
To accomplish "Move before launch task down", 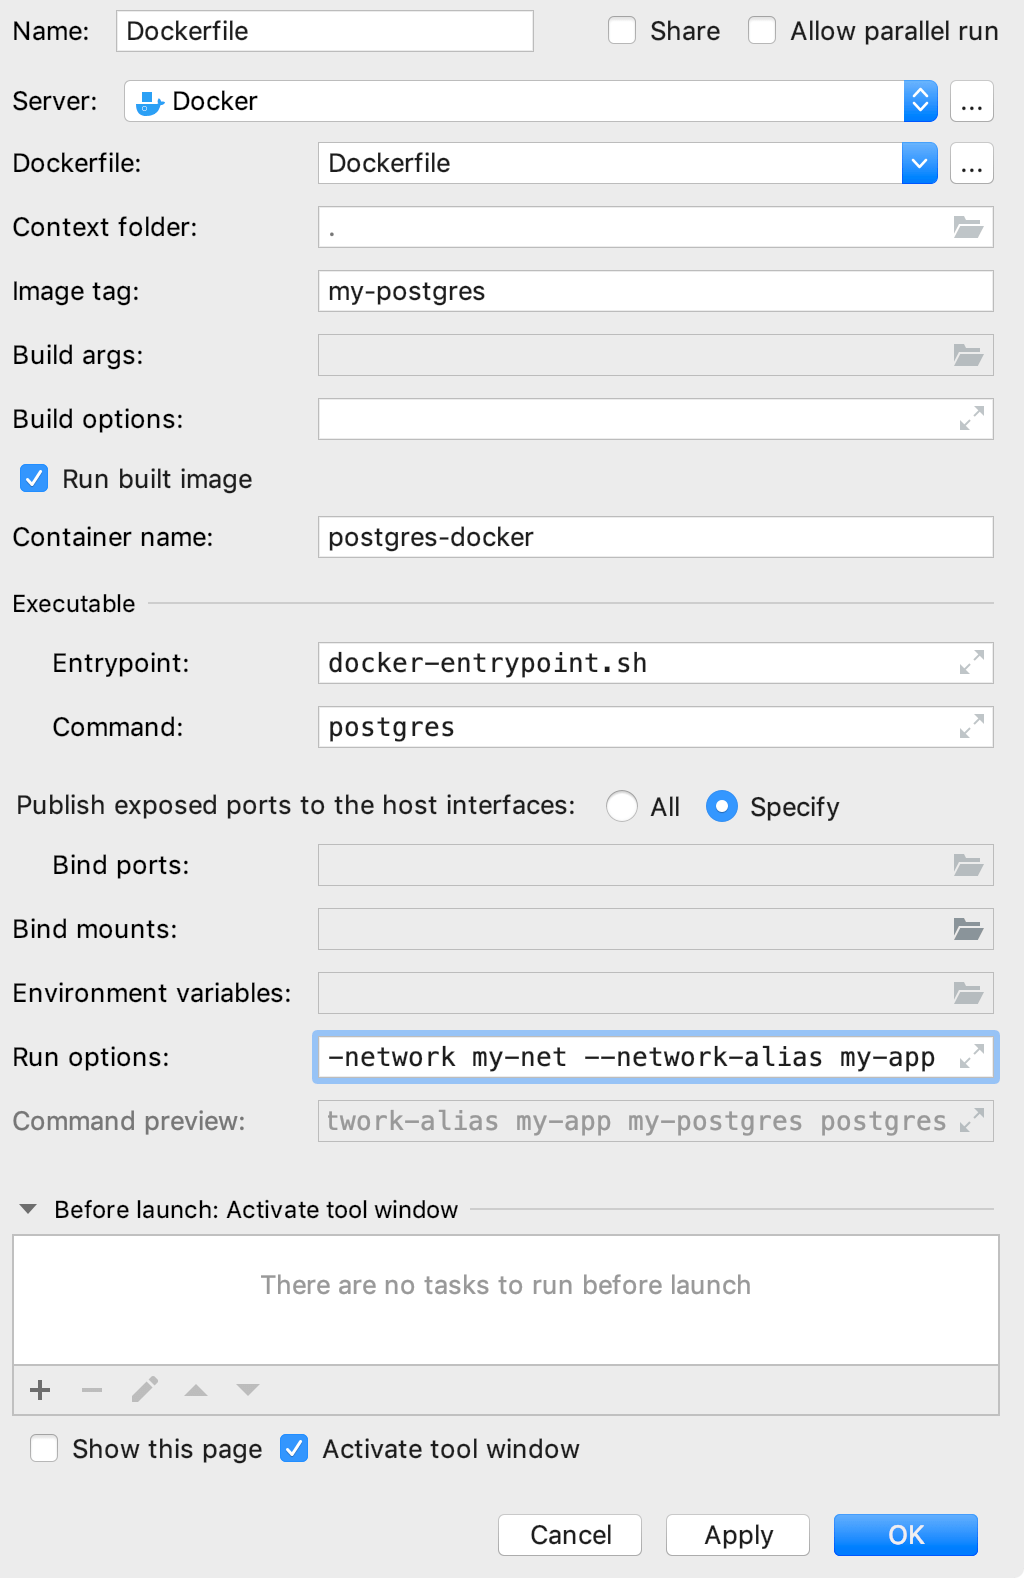I will tap(248, 1390).
